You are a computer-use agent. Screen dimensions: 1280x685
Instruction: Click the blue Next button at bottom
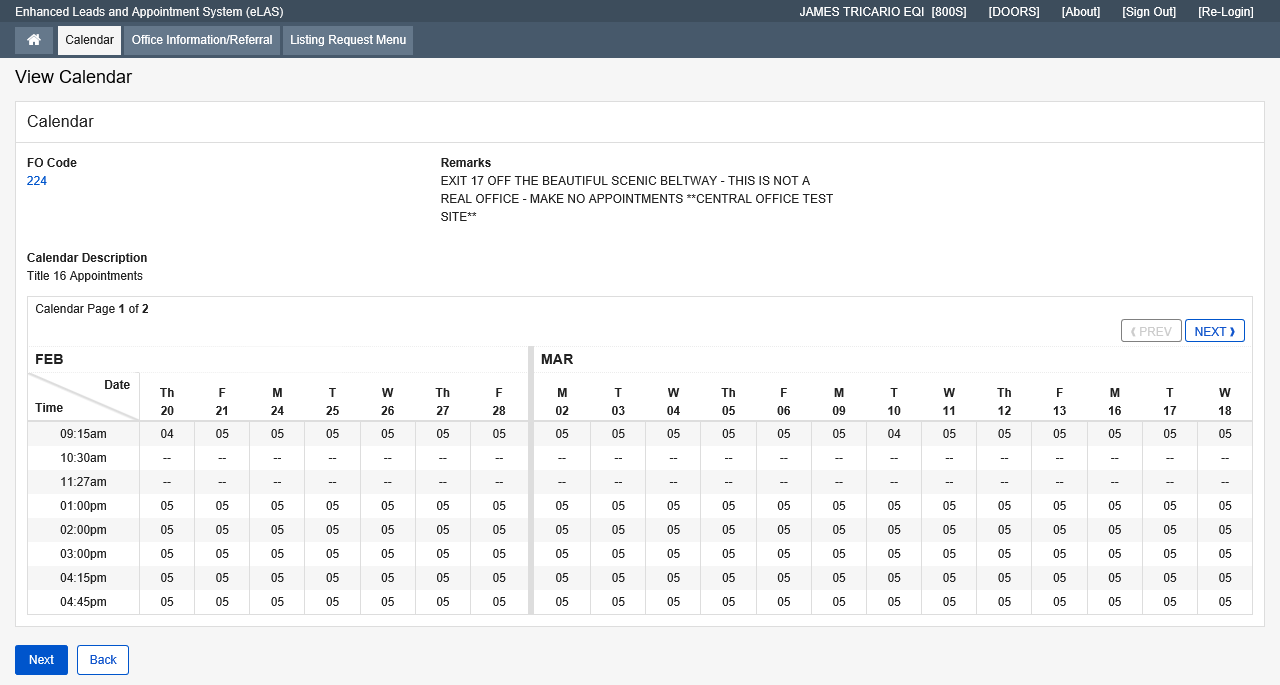41,660
